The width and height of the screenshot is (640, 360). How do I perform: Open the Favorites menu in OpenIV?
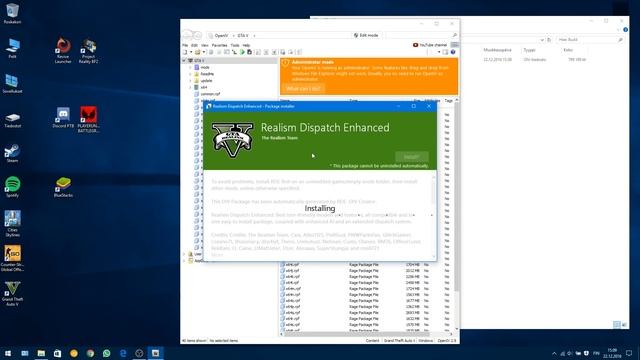coord(219,45)
